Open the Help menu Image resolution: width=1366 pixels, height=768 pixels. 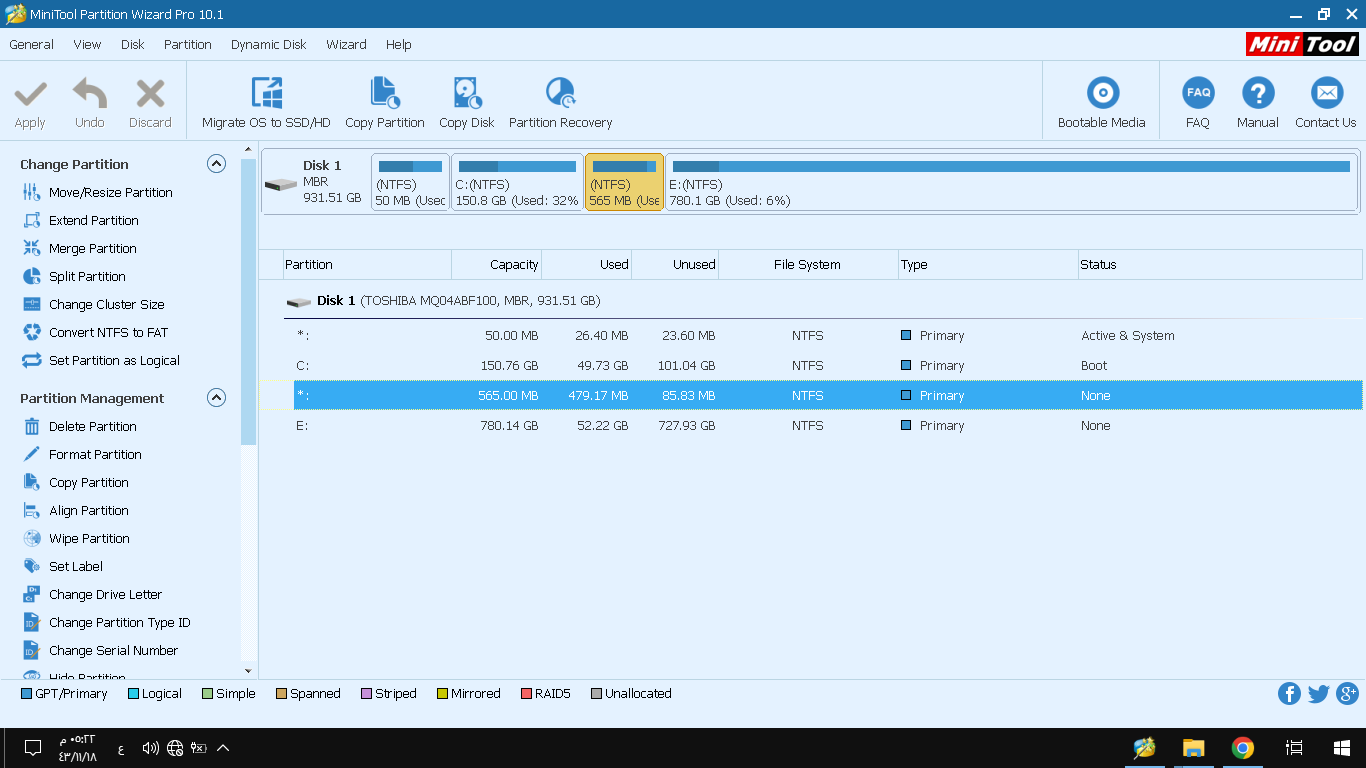coord(399,44)
